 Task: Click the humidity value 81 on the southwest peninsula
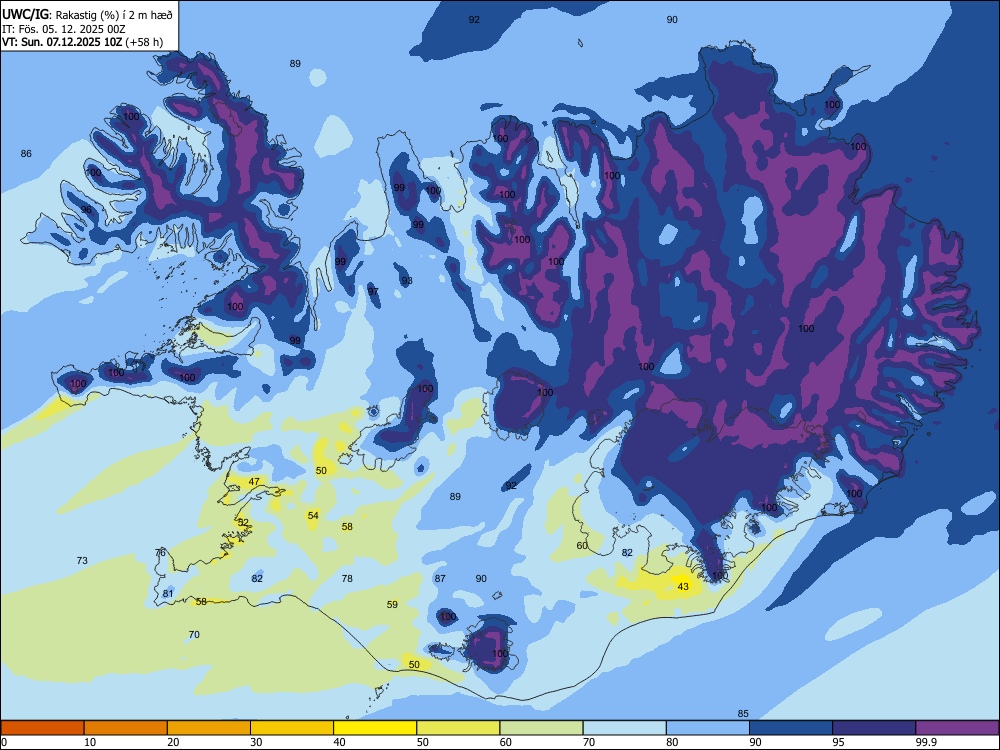coord(168,594)
